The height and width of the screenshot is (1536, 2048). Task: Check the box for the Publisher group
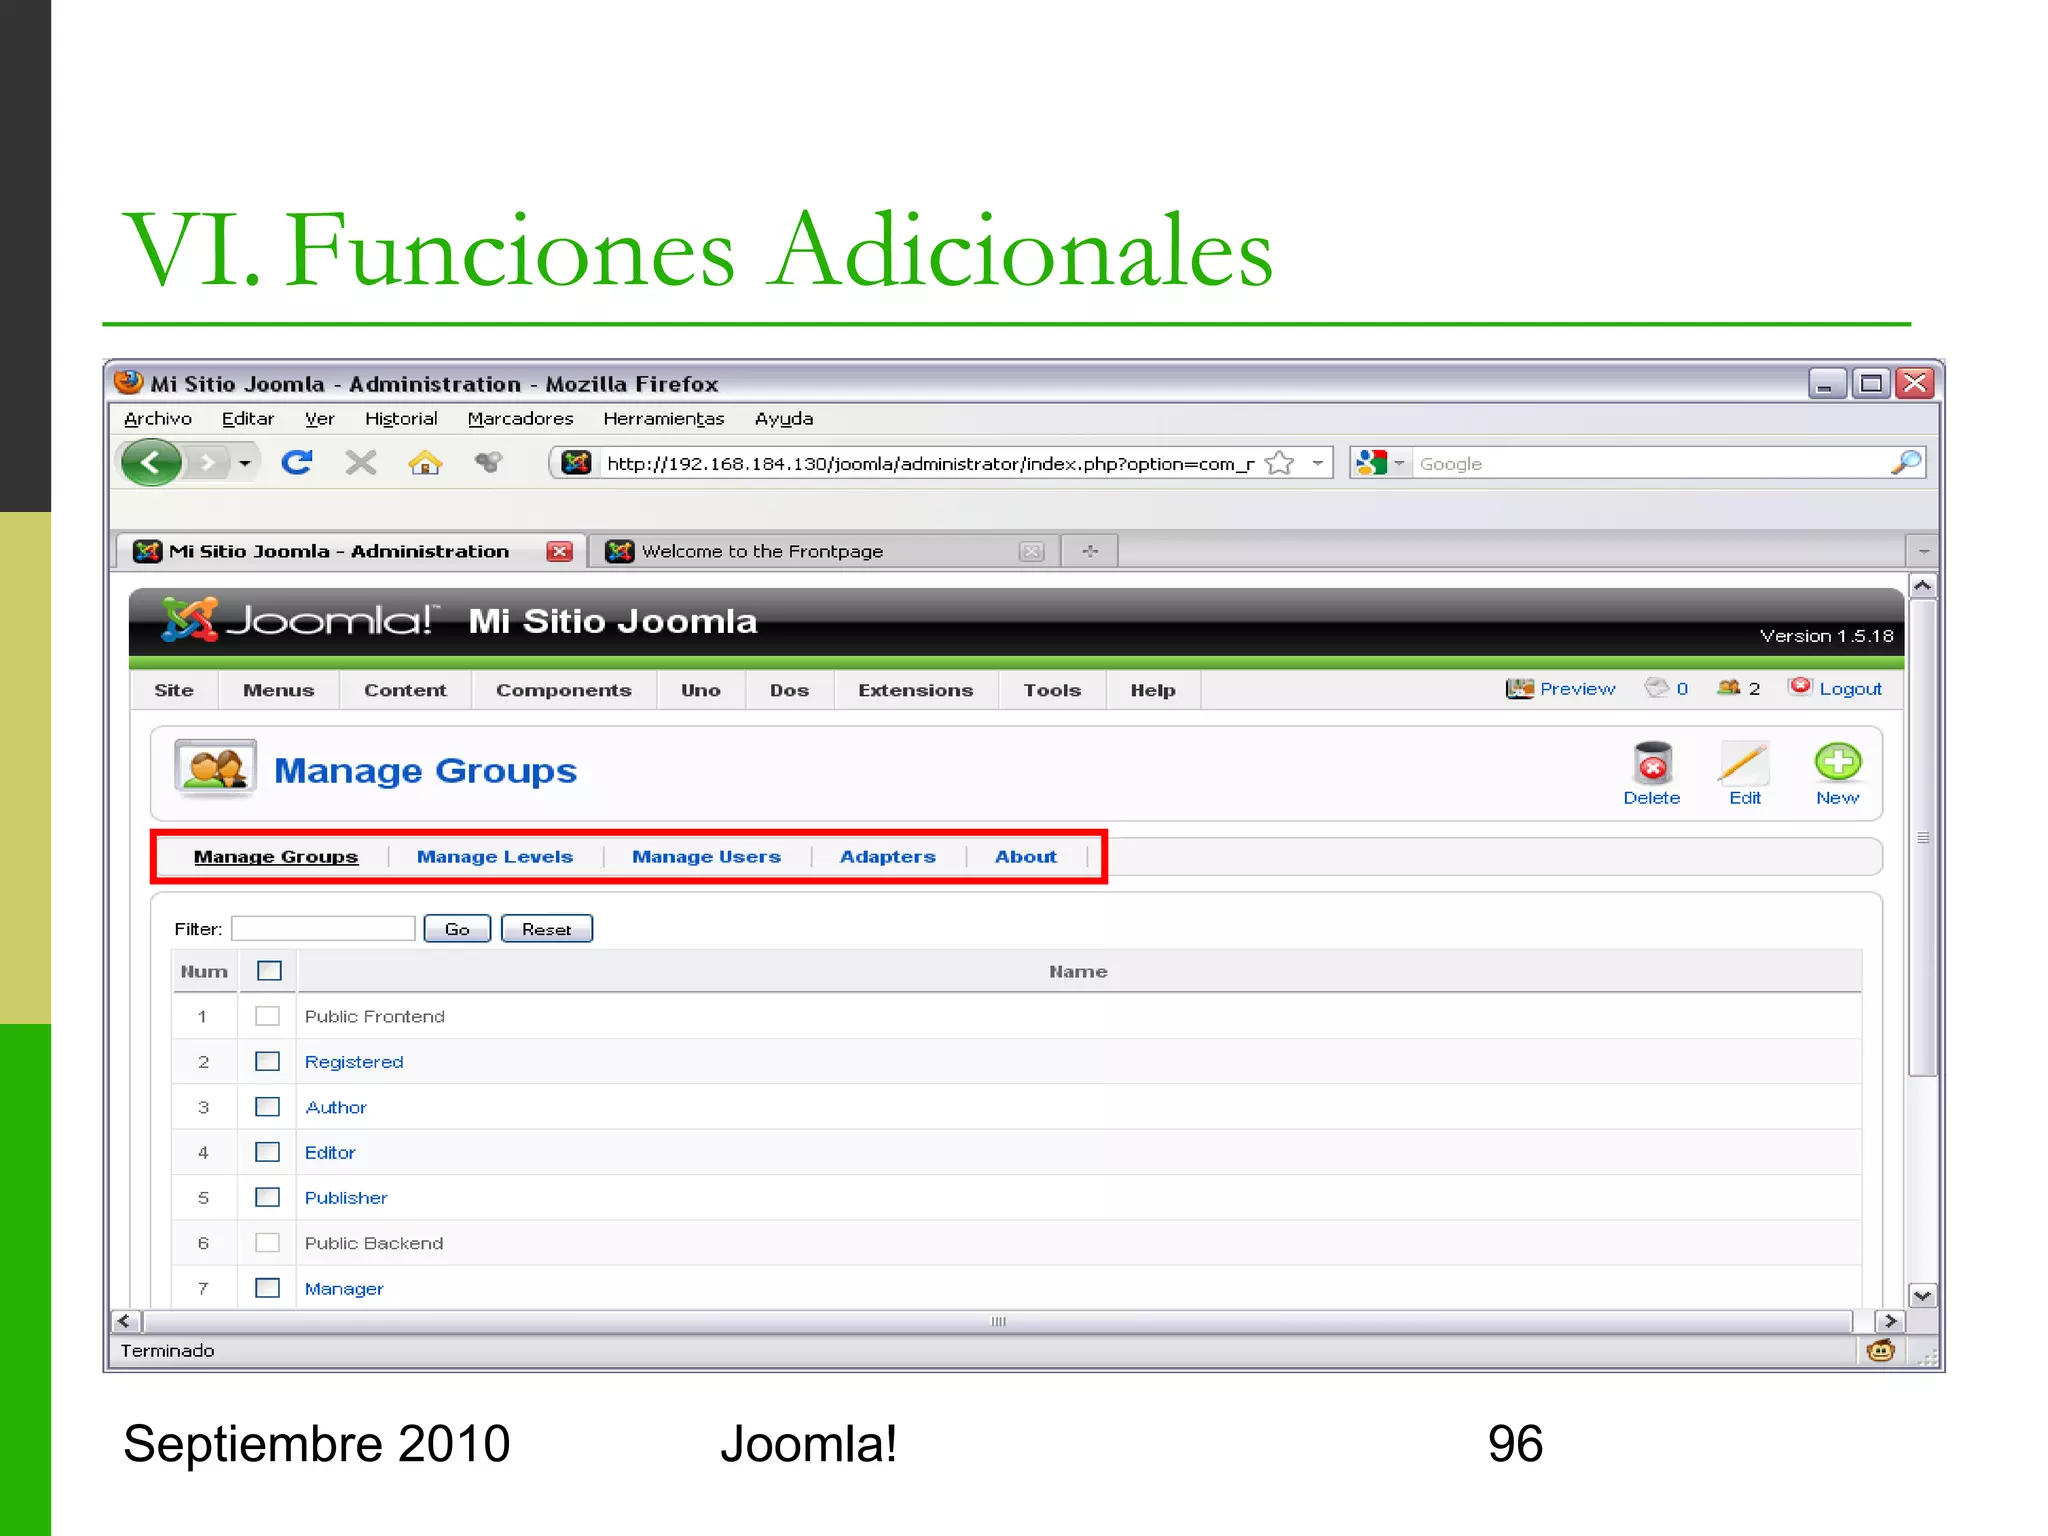coord(267,1197)
